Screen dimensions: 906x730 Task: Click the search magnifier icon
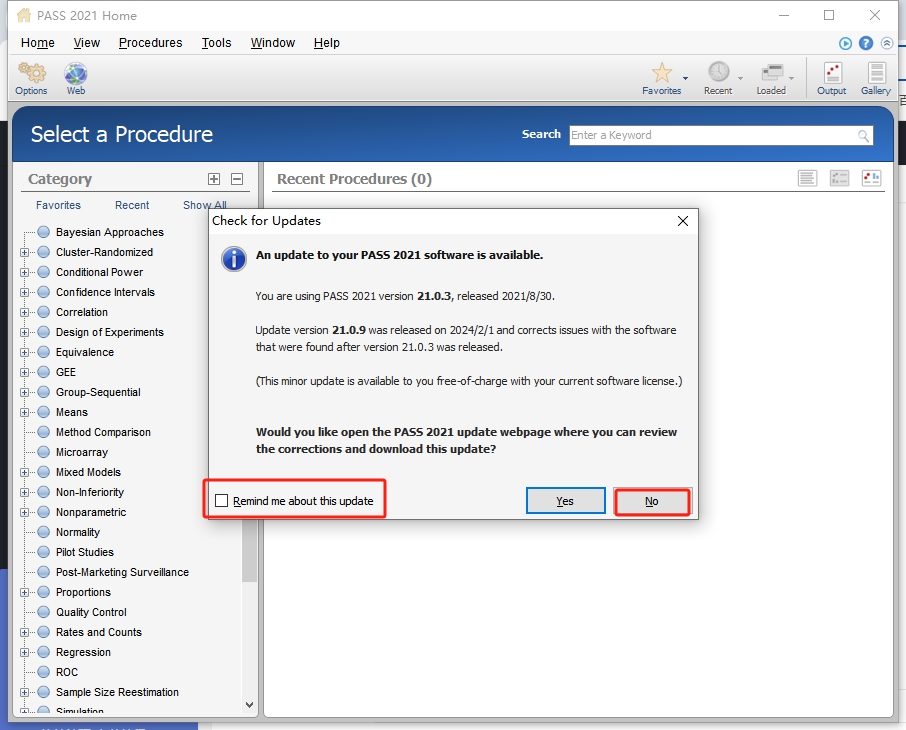coord(863,136)
